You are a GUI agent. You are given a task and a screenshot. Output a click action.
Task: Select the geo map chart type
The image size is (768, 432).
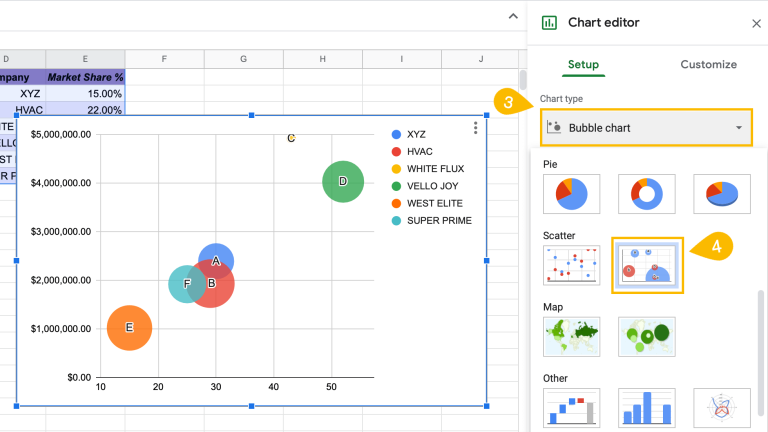[572, 337]
